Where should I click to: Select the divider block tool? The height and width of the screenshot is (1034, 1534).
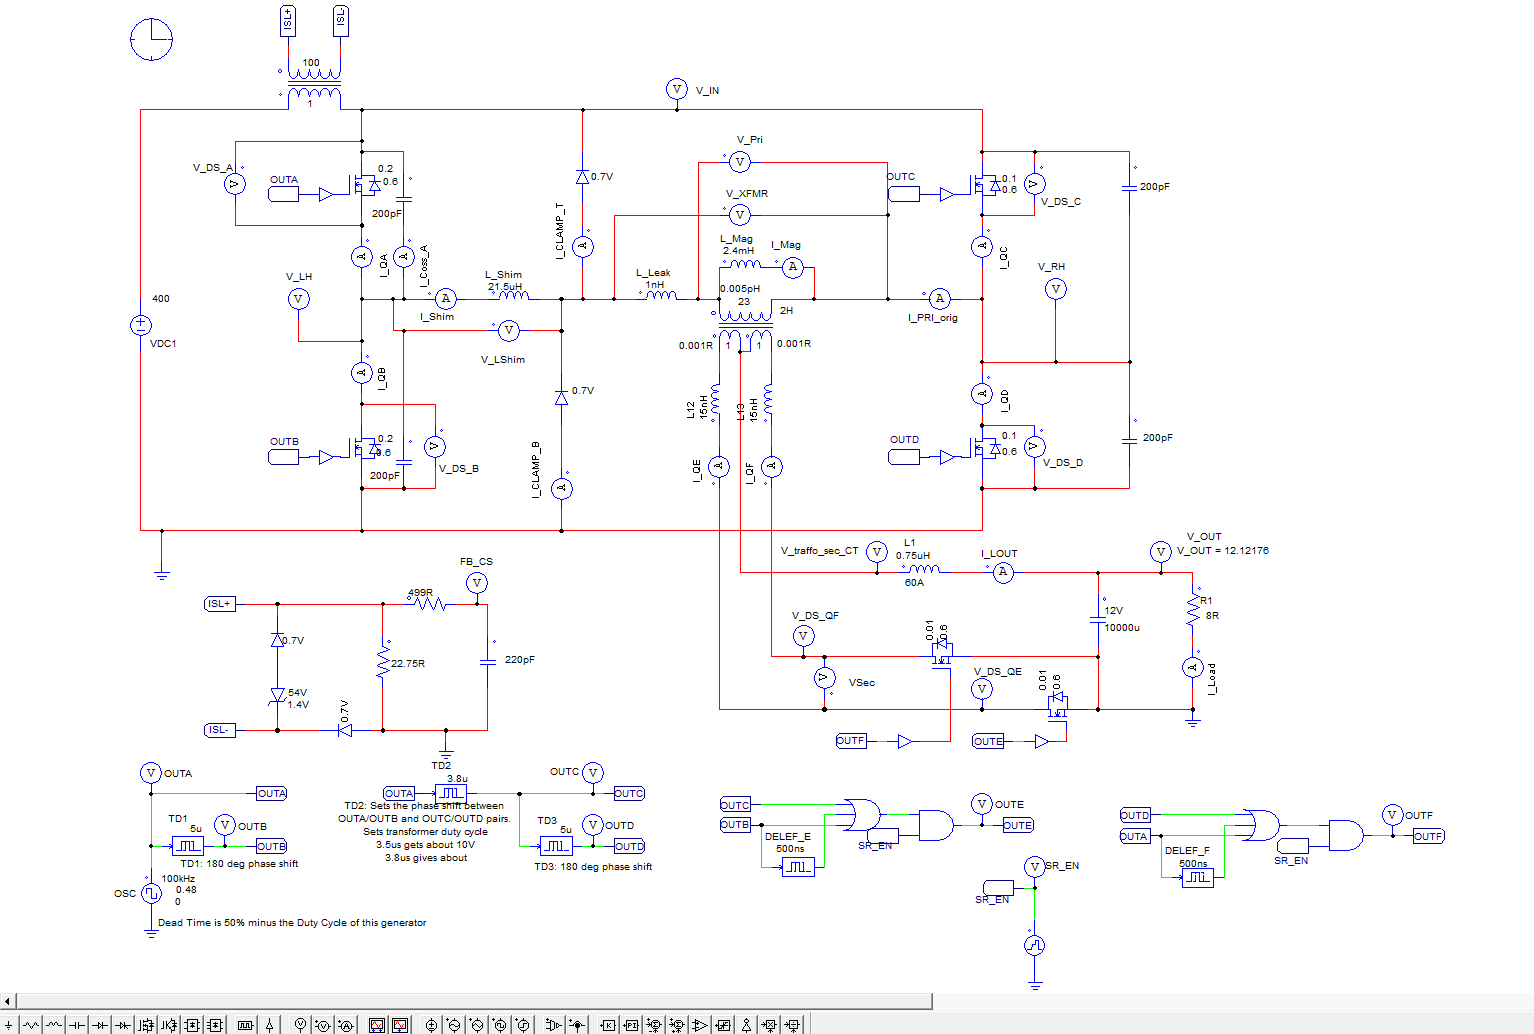click(x=793, y=1024)
